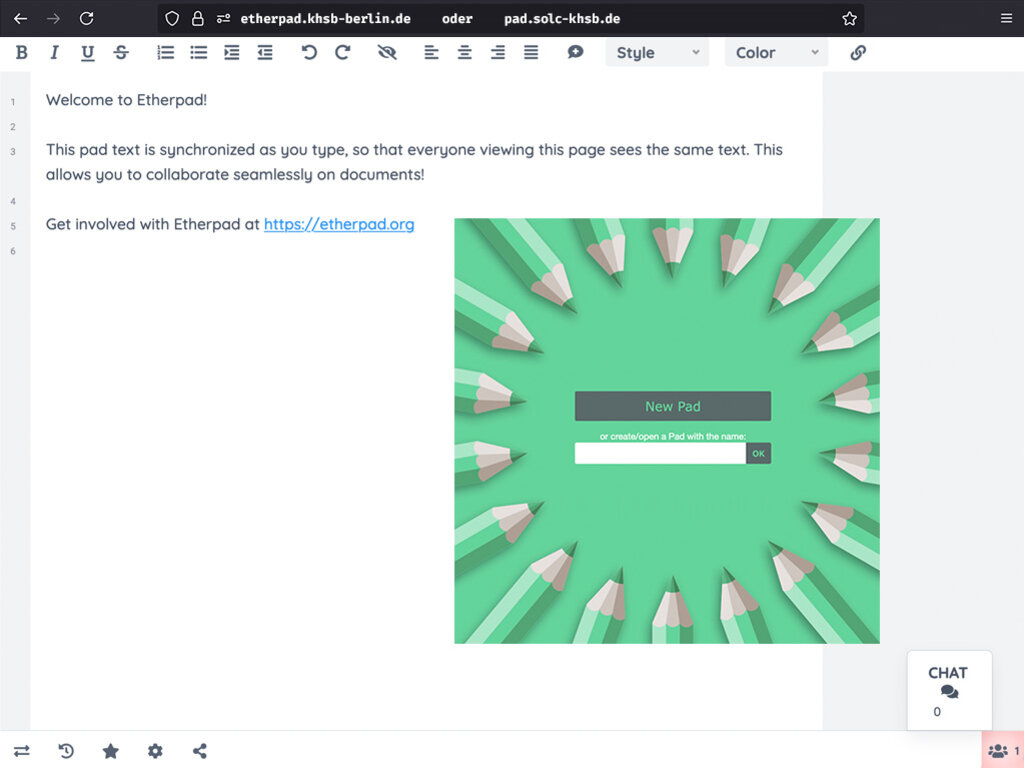1024x768 pixels.
Task: Clear authorship colors with crossed-eye icon
Action: (387, 53)
